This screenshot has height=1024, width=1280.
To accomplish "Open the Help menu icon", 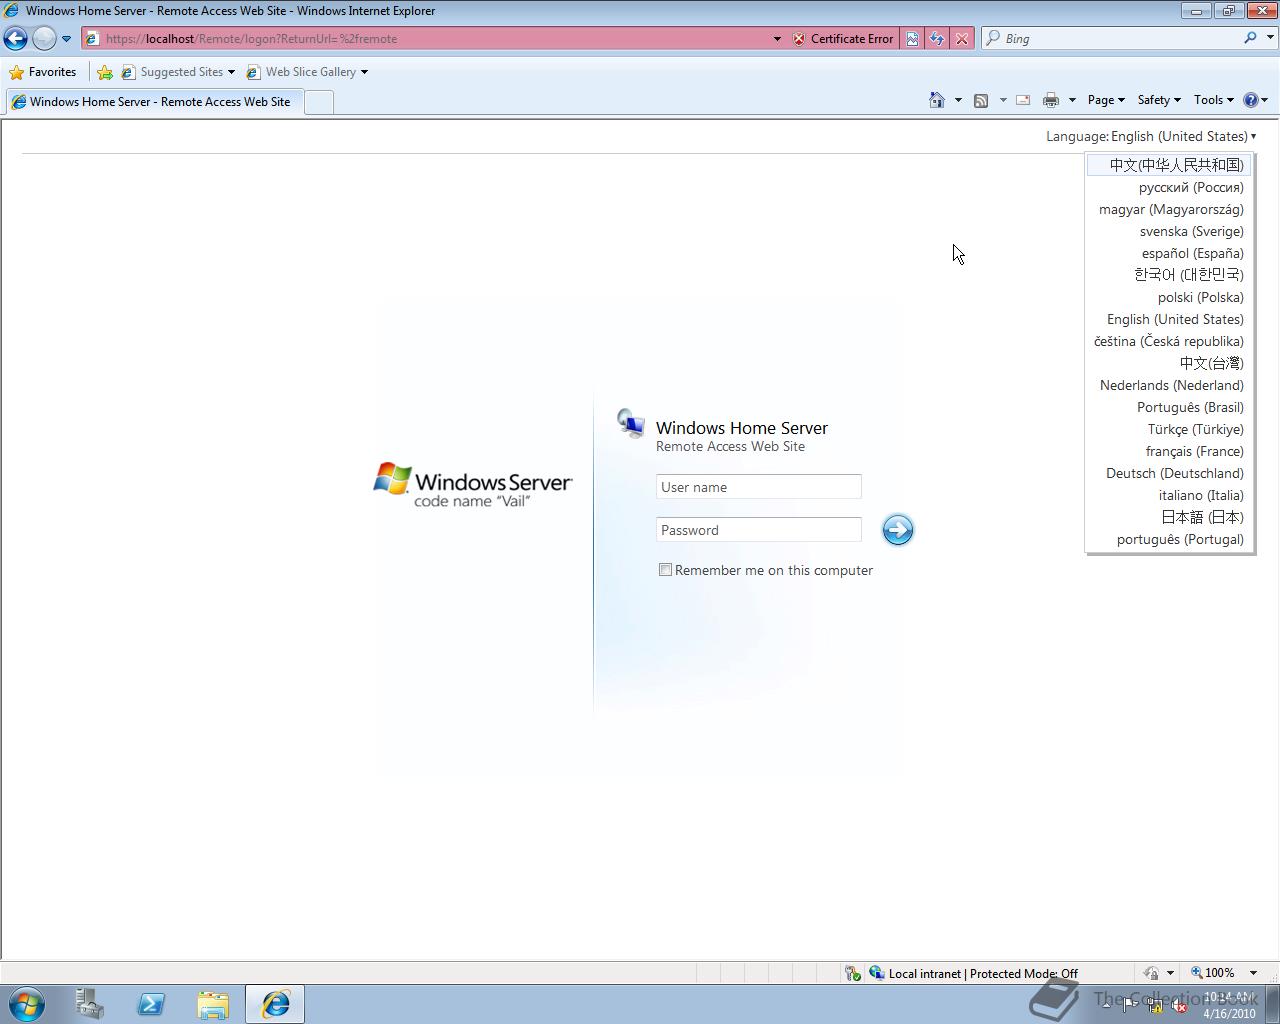I will coord(1255,100).
